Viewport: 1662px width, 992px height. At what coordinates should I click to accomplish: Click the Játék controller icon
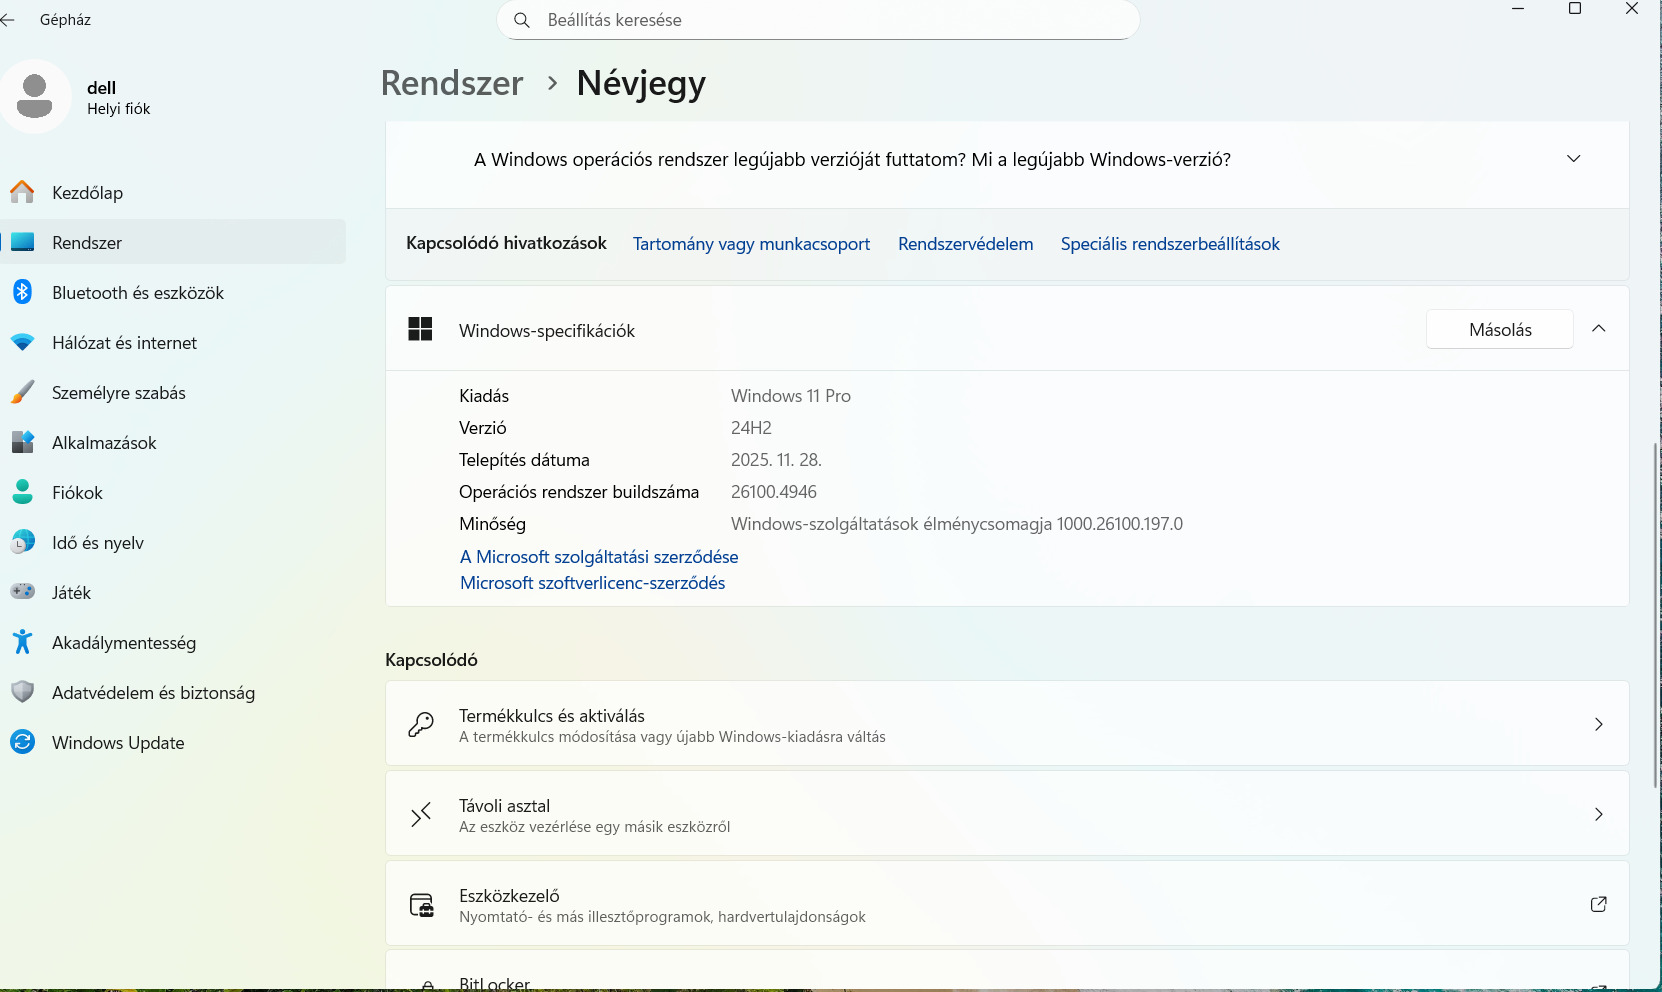click(22, 592)
